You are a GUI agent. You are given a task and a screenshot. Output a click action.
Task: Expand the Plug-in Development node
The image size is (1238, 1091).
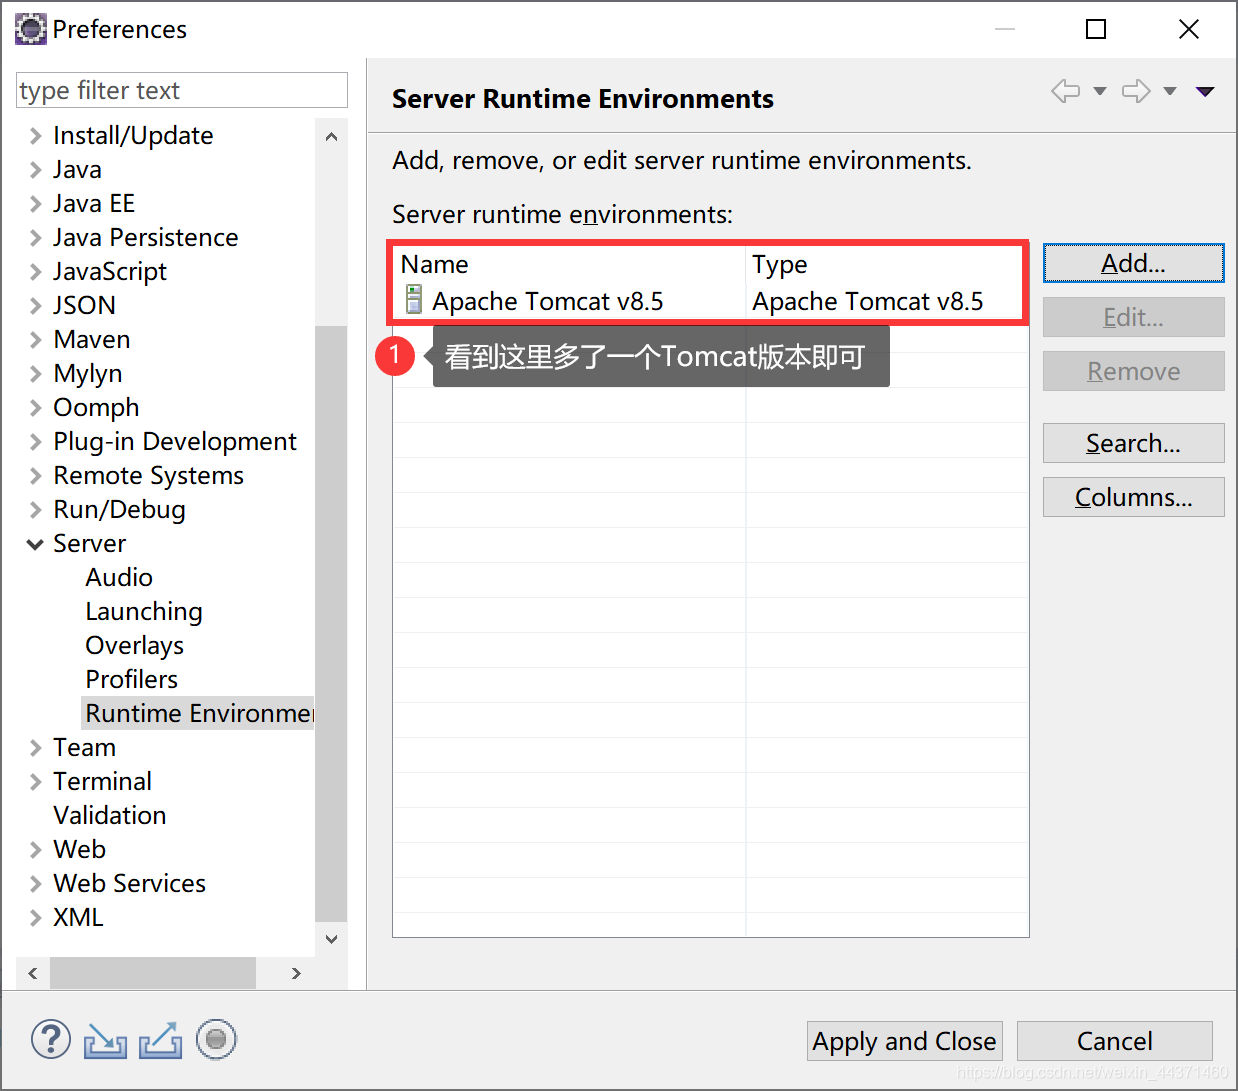click(x=35, y=442)
